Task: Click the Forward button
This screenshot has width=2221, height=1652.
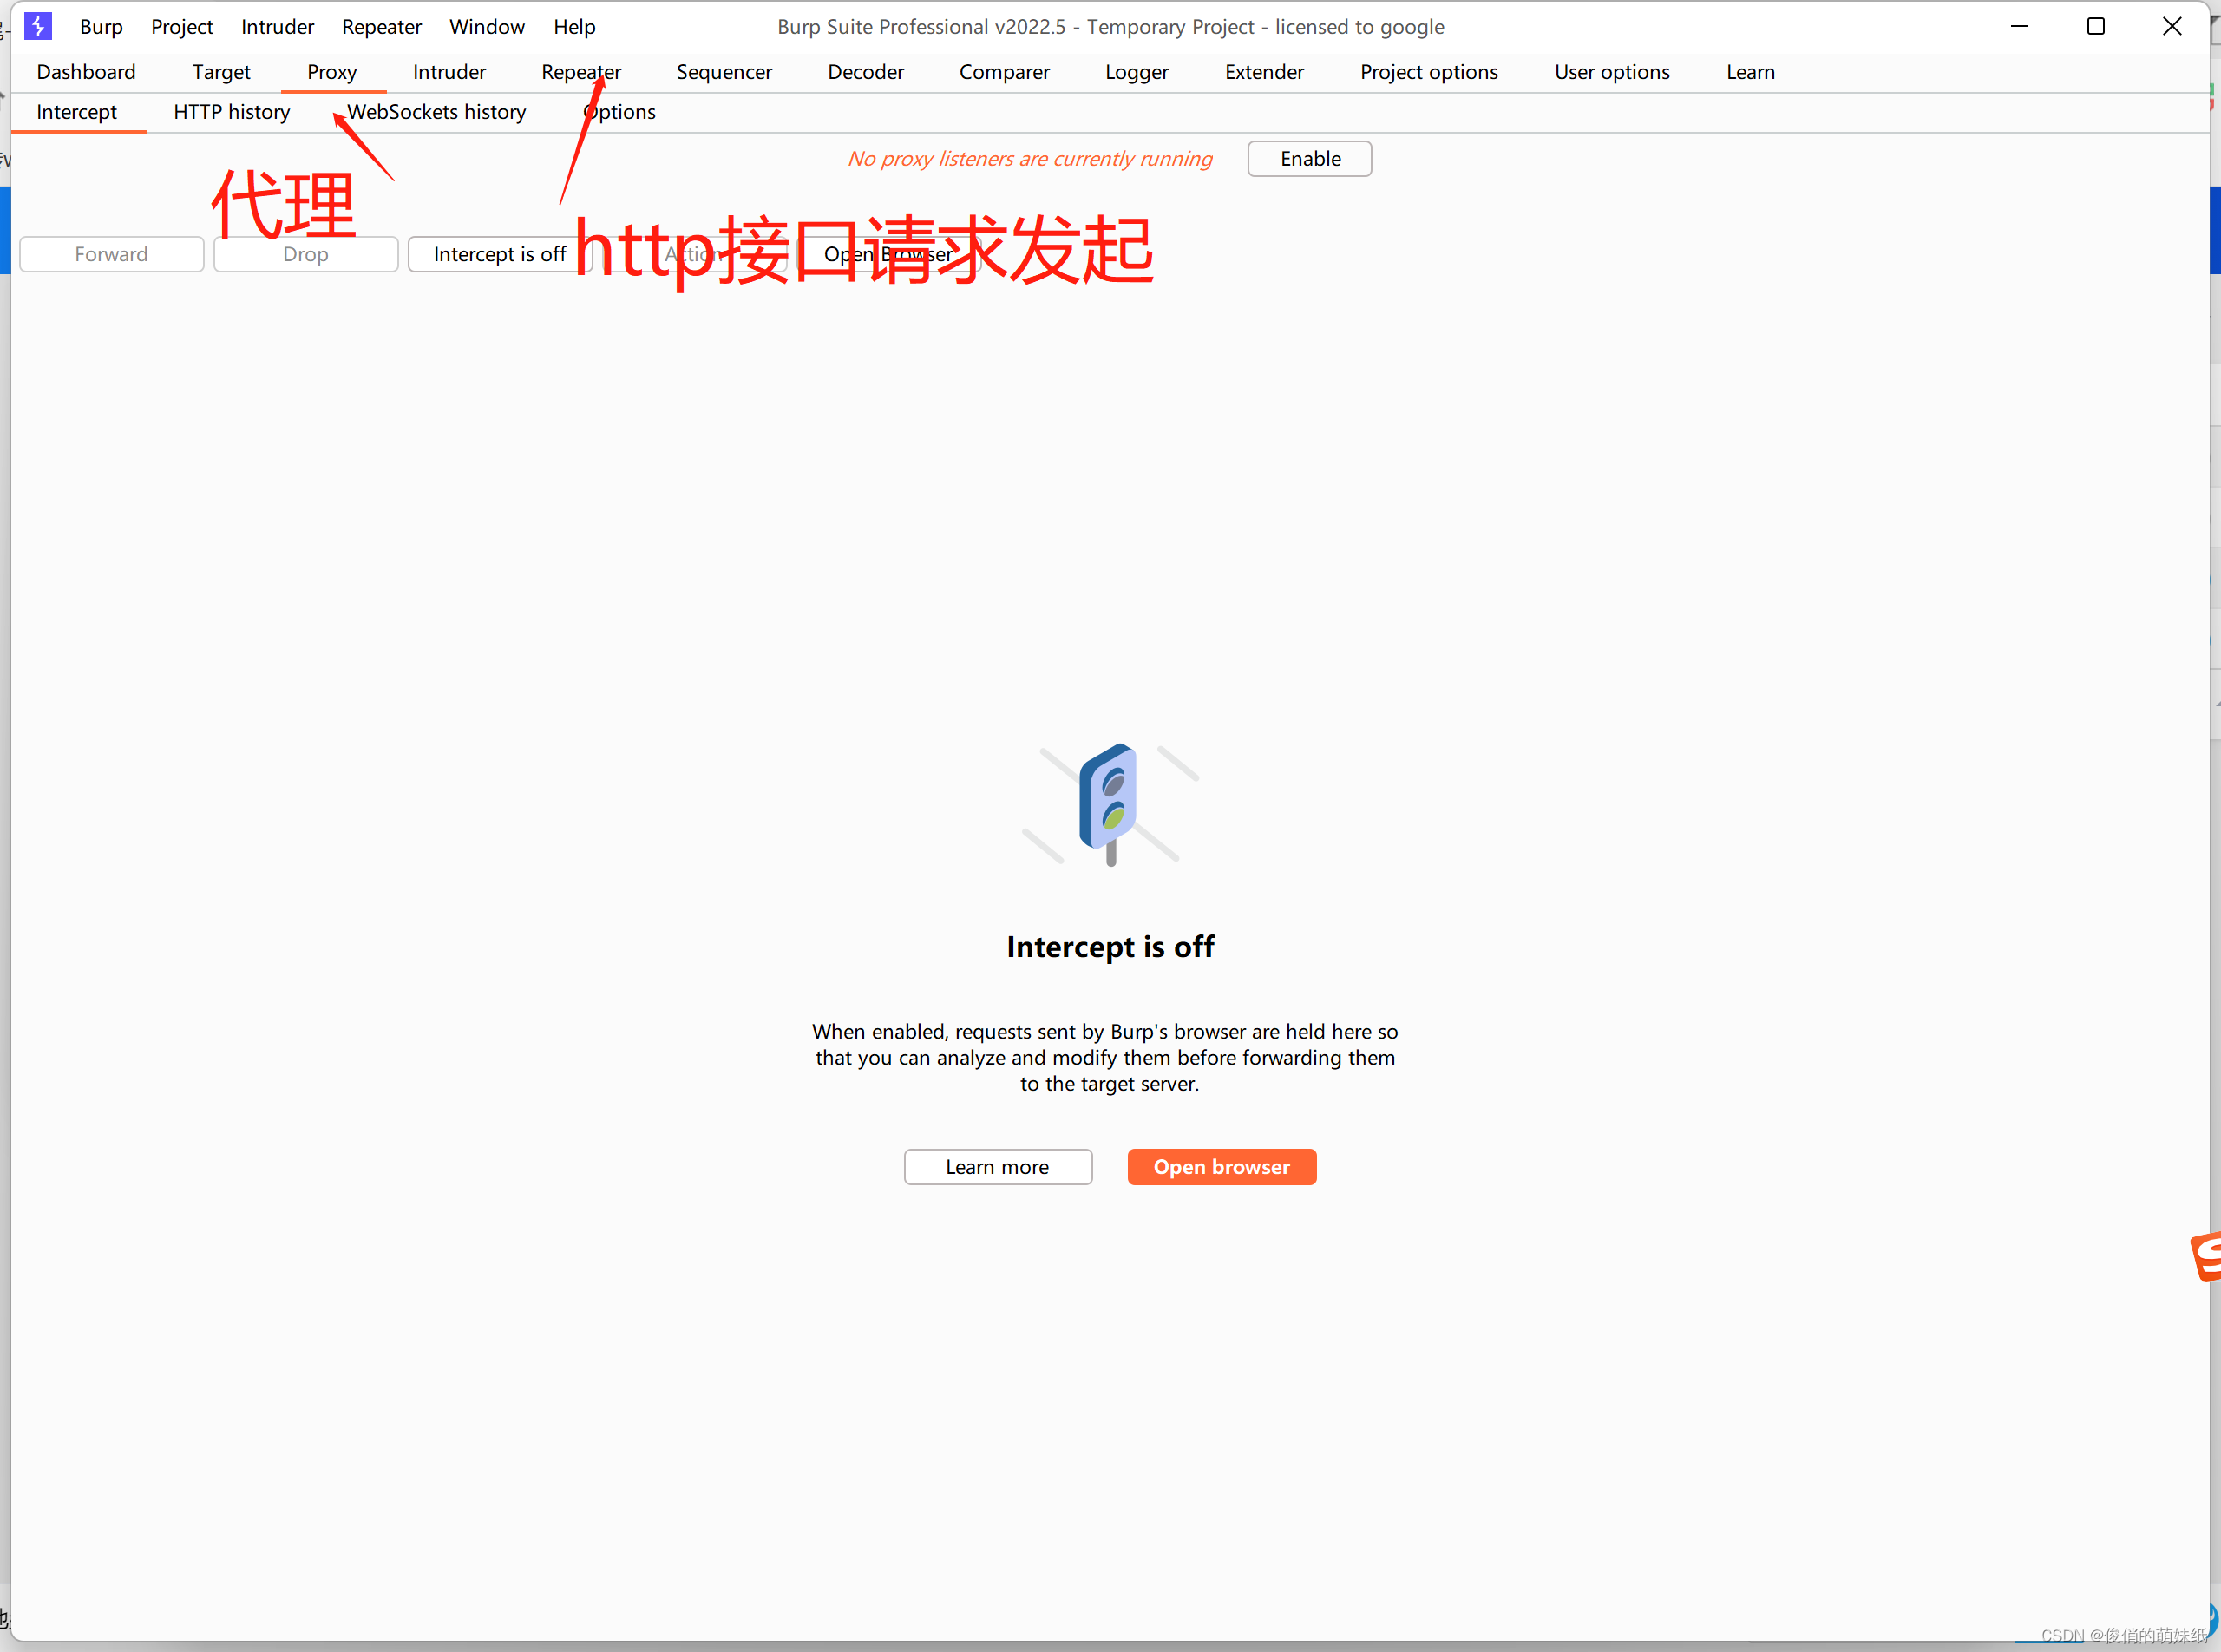Action: [111, 254]
